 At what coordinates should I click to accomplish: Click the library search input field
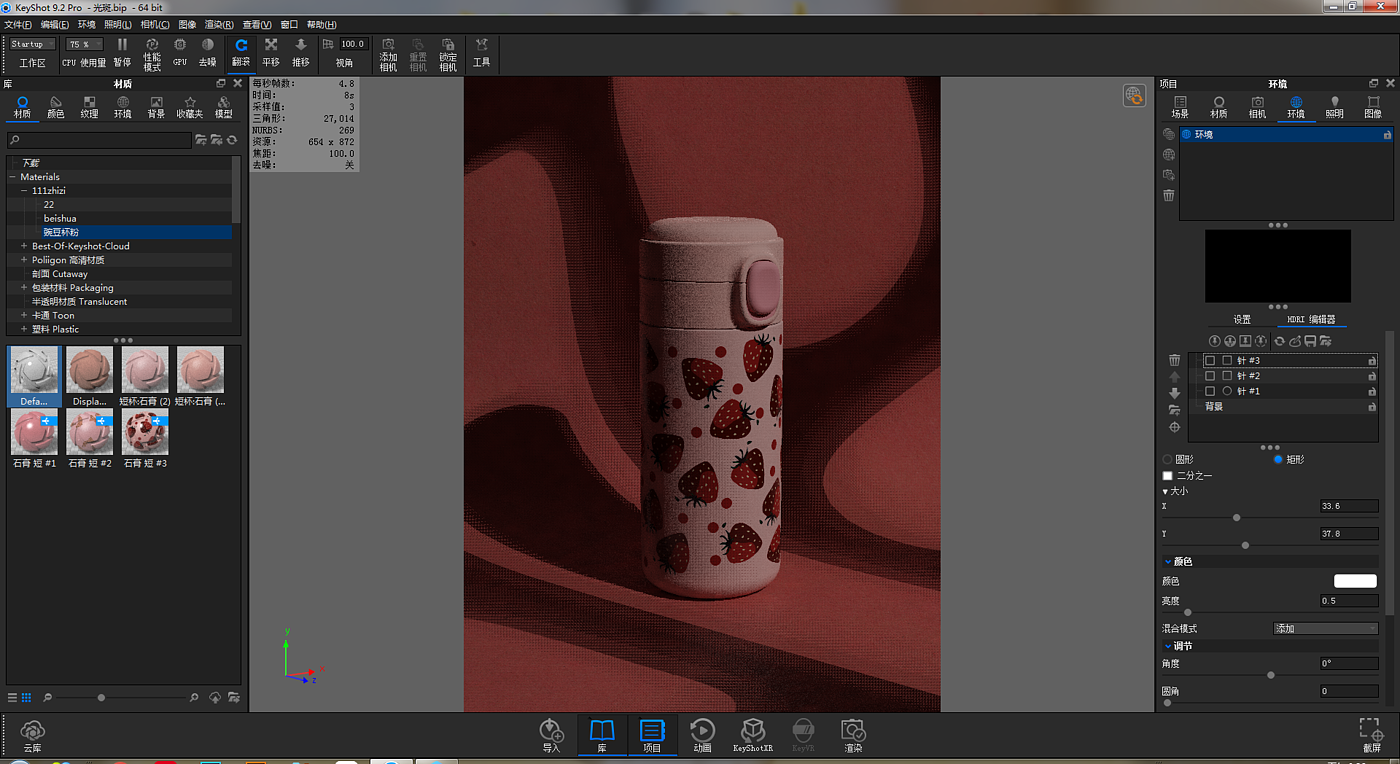(x=100, y=141)
